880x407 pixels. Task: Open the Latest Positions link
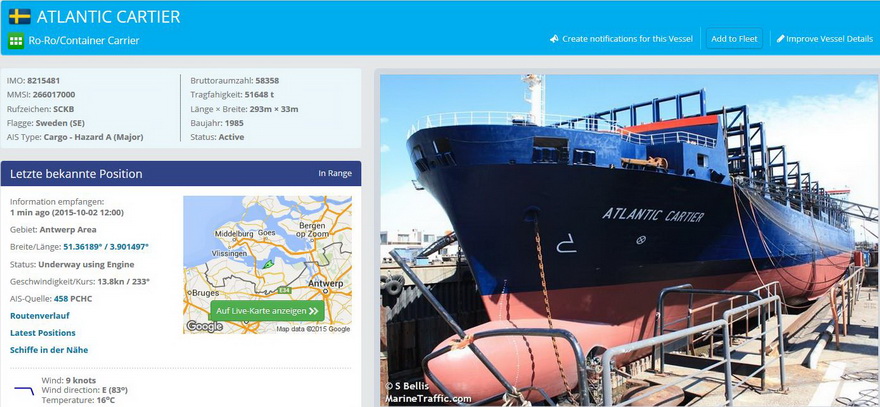tap(43, 333)
